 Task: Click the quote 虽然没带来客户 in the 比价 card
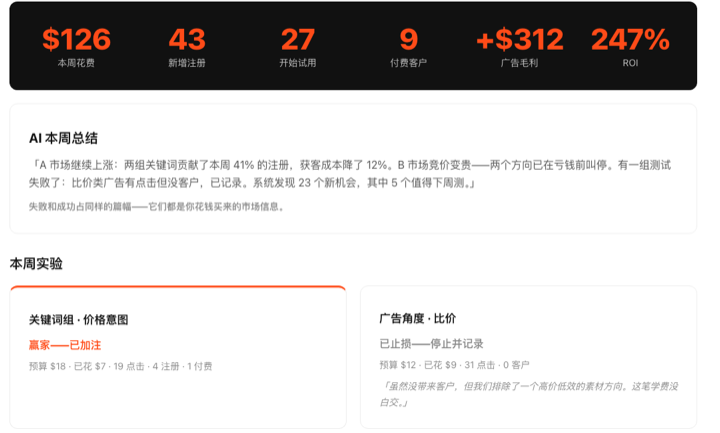529,394
